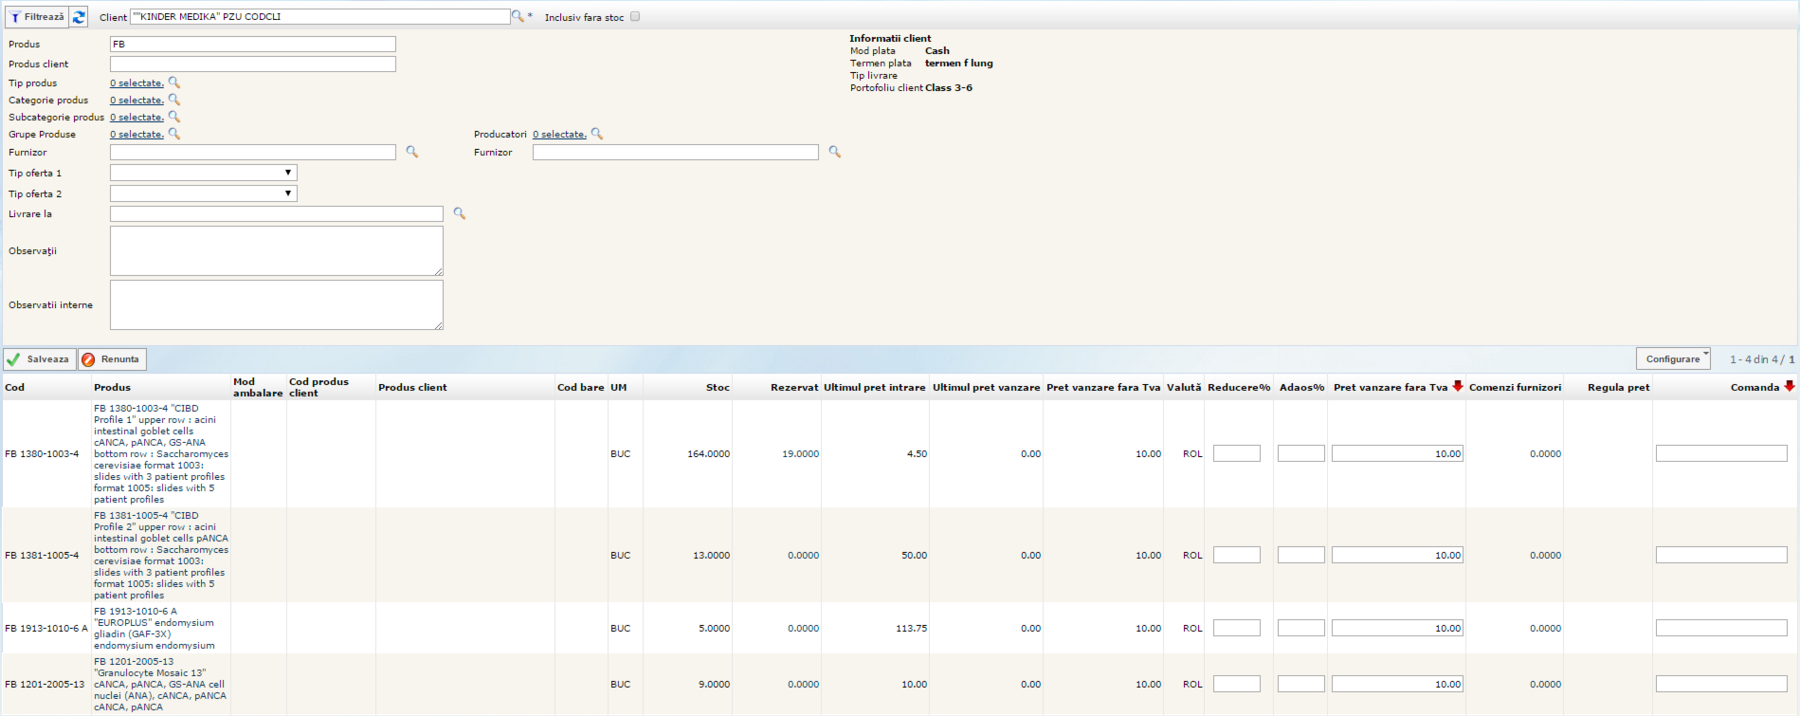
Task: Open the Grupe Produse lookup magnifier
Action: [174, 134]
